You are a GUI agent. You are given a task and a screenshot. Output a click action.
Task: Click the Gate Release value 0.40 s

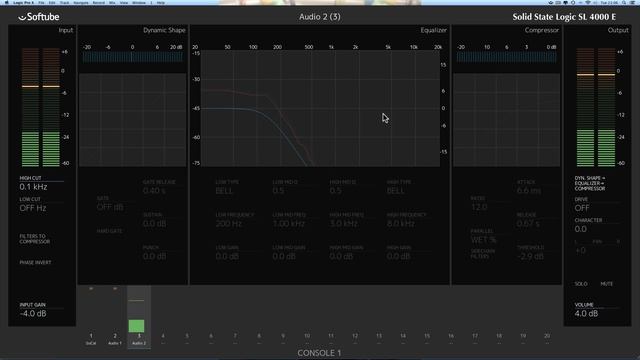[154, 191]
